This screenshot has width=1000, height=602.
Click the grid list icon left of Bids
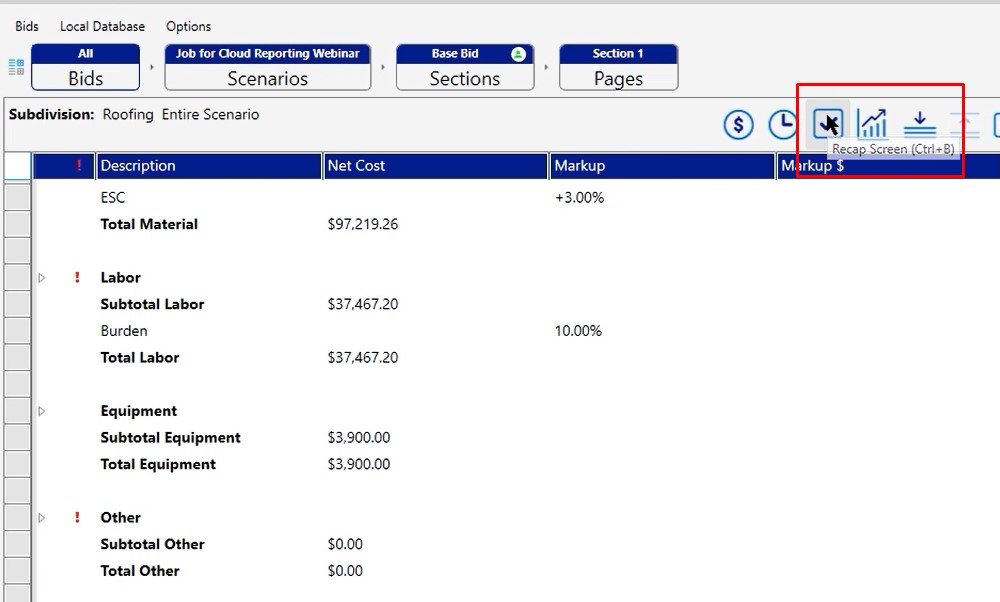[16, 67]
